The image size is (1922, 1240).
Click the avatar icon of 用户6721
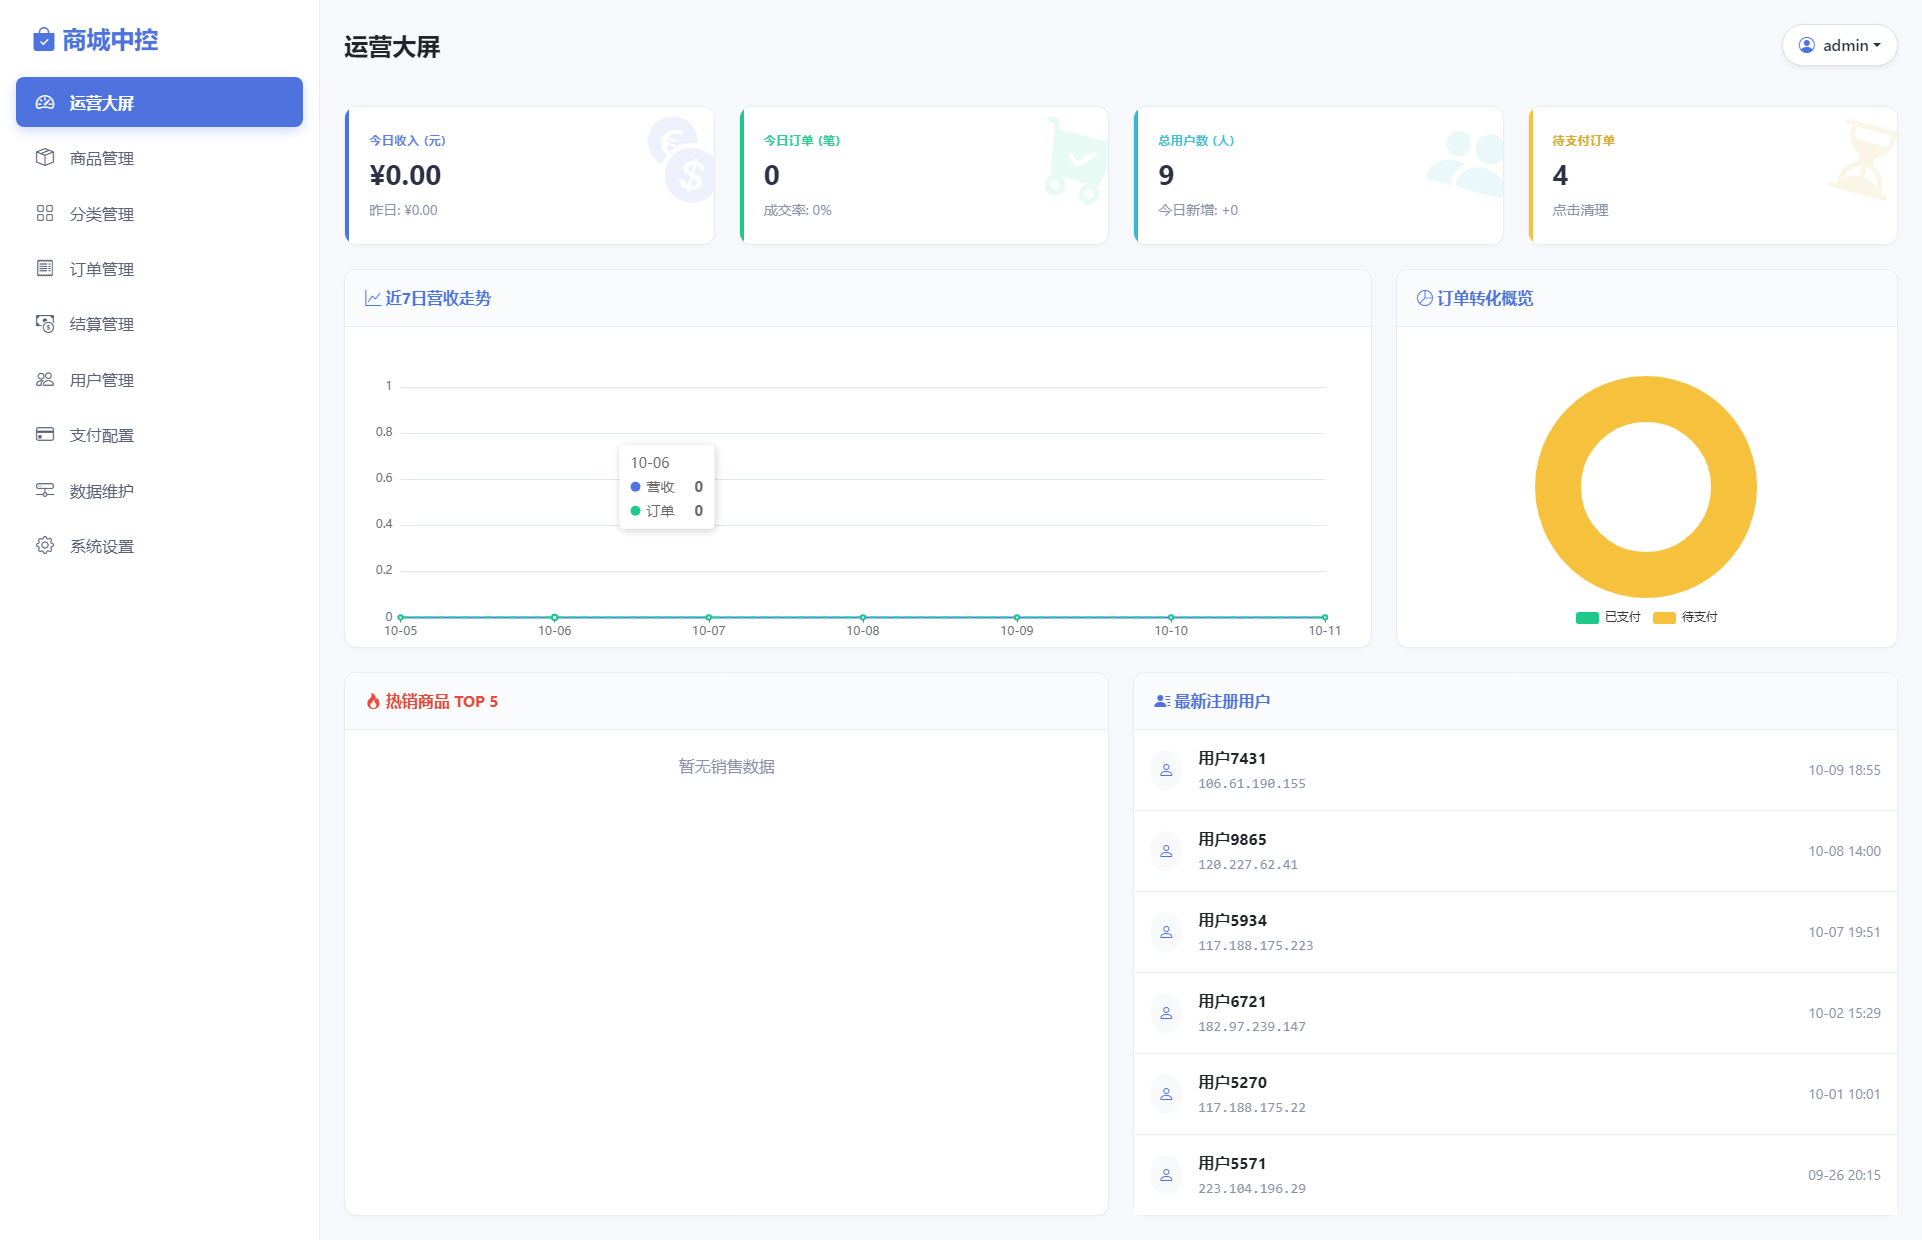[1166, 1013]
